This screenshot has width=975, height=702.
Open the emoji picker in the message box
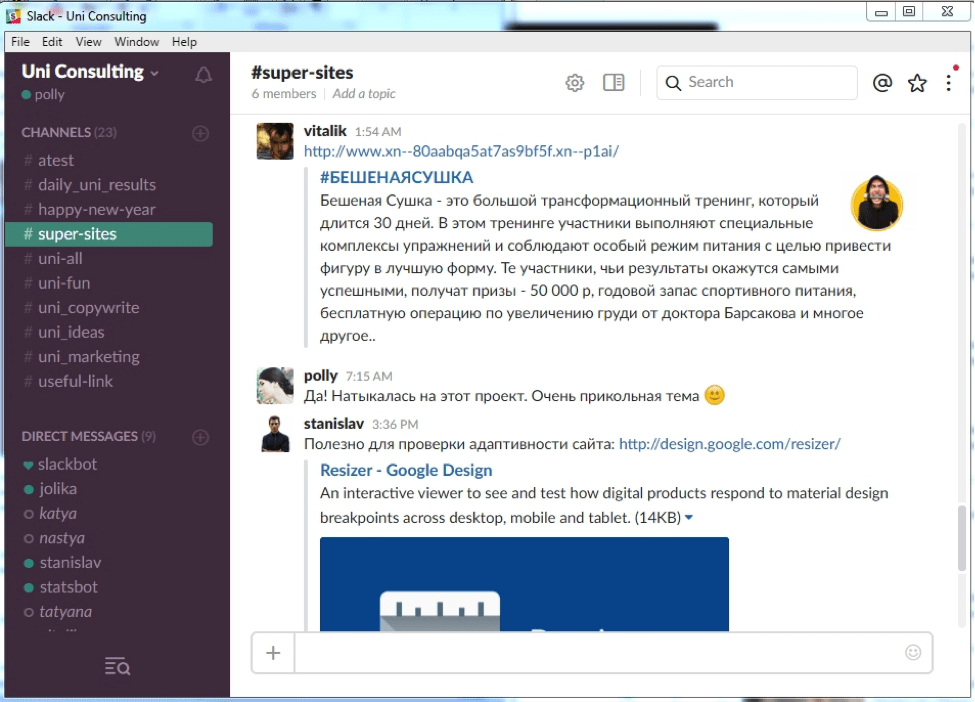point(912,652)
